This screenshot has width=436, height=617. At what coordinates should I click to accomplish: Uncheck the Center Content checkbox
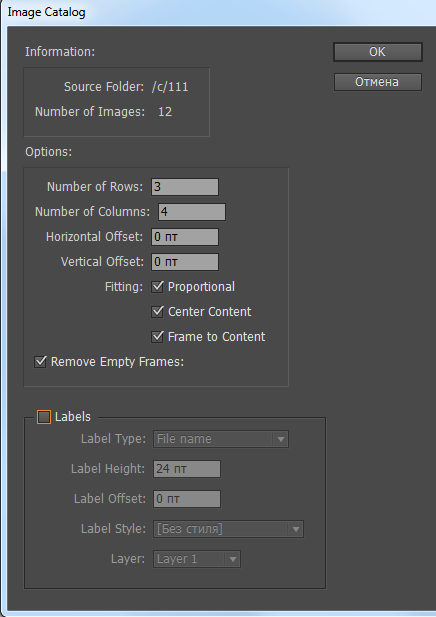tap(157, 312)
